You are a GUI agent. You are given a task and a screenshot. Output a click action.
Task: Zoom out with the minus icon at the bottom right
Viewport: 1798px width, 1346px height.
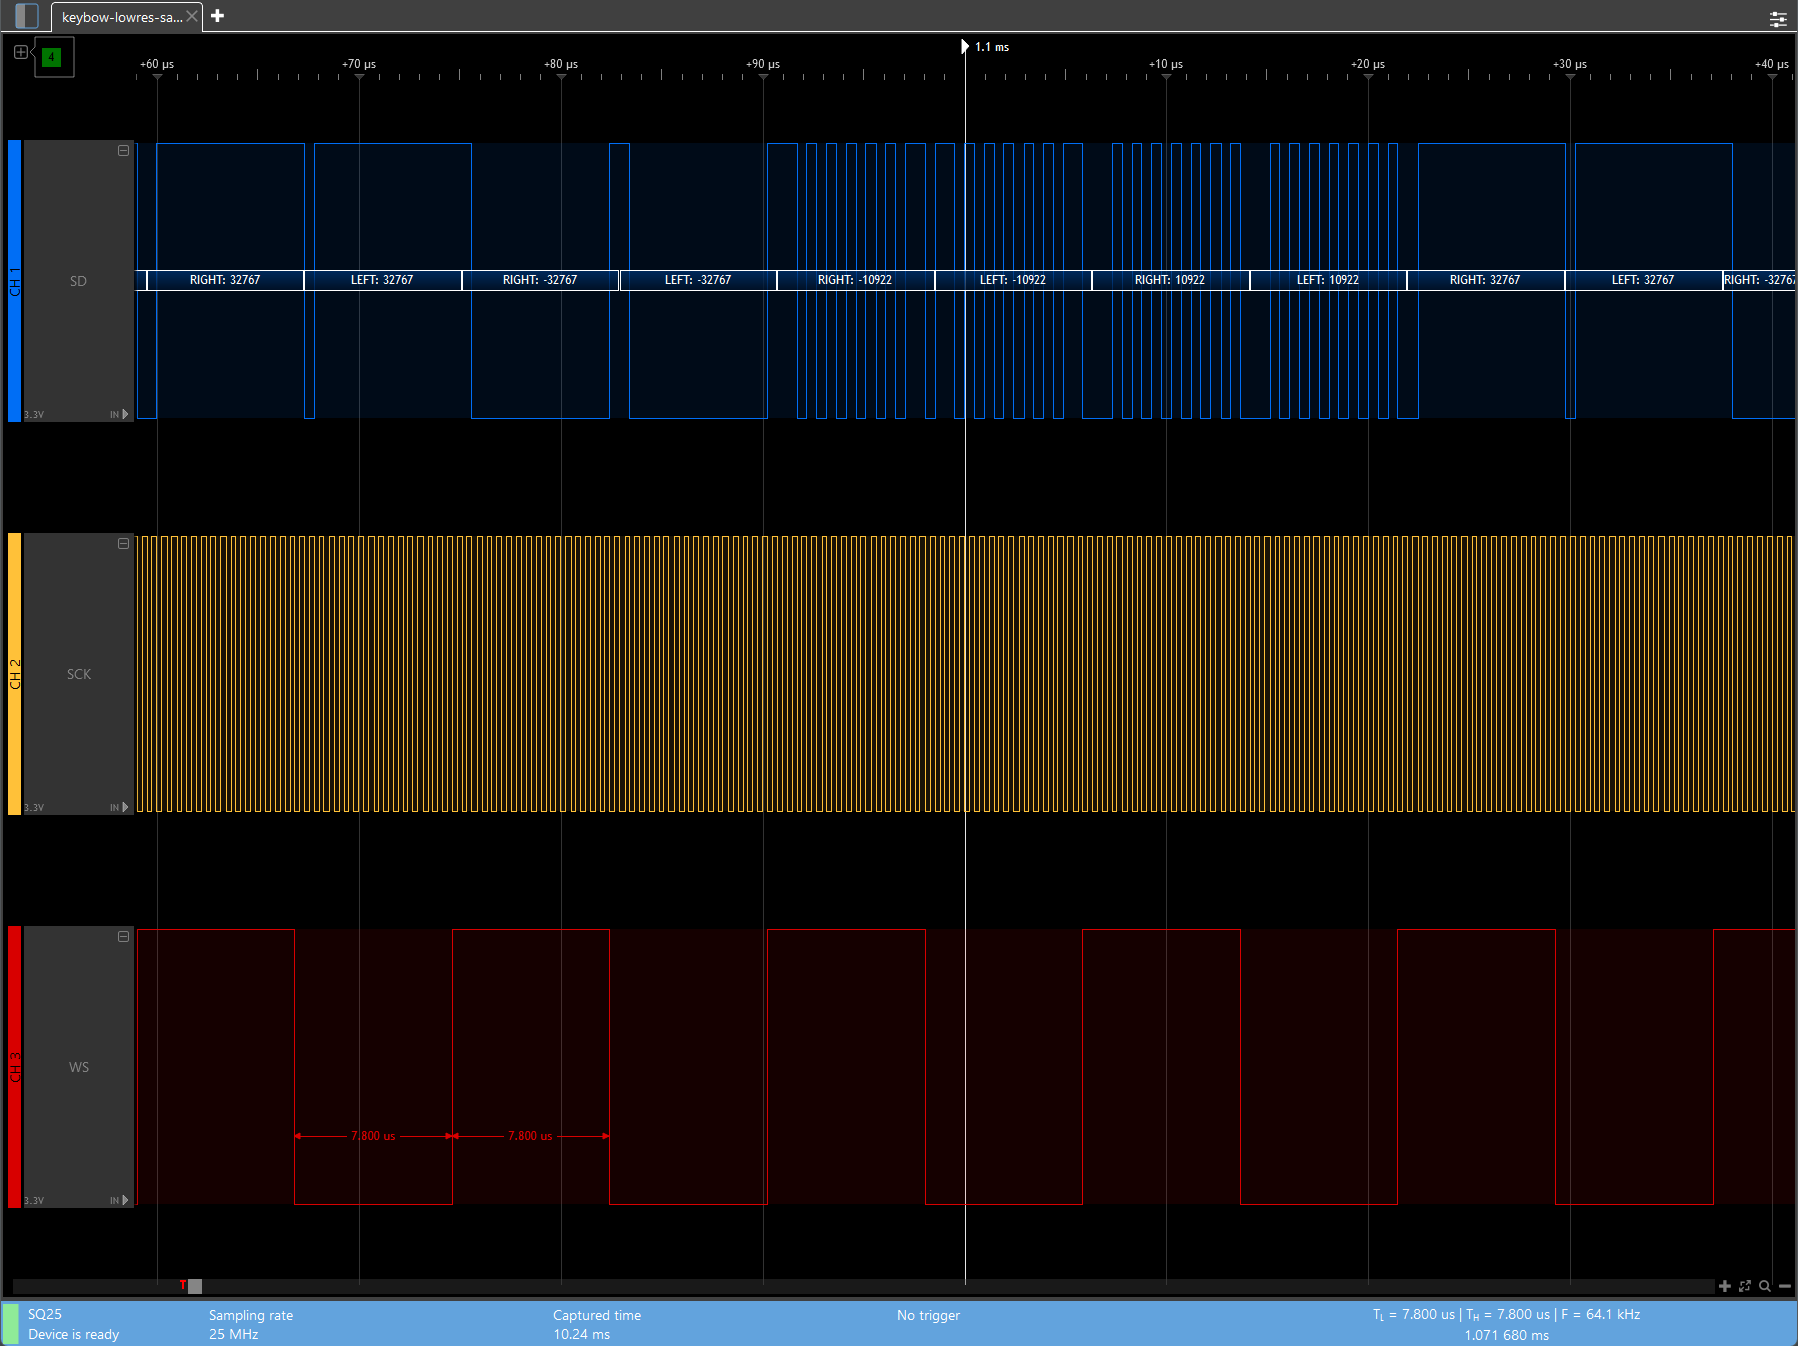coord(1785,1286)
